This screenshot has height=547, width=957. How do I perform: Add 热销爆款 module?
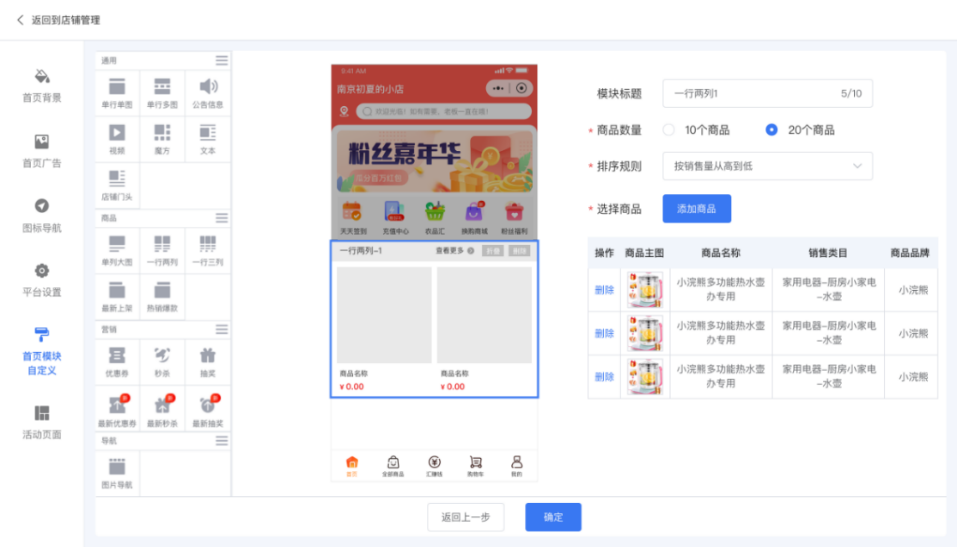162,297
